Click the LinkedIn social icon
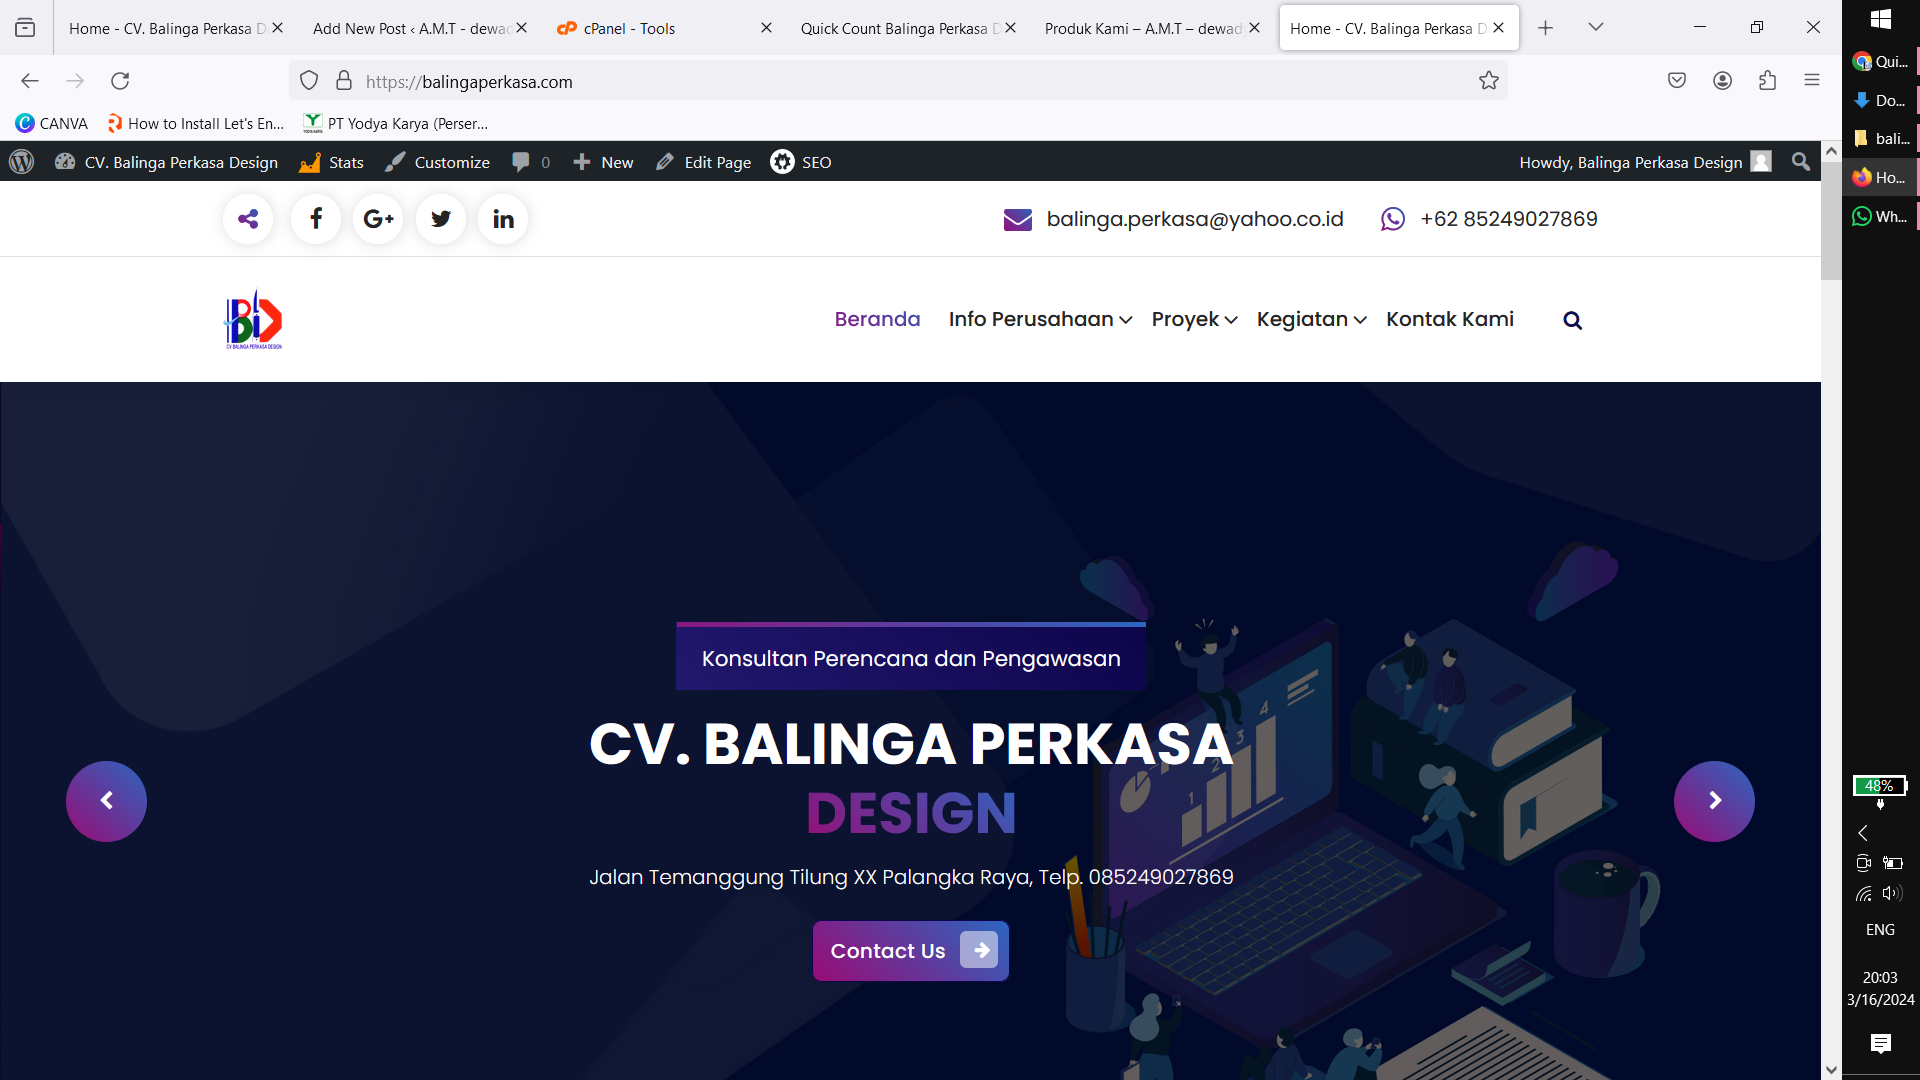Image resolution: width=1920 pixels, height=1080 pixels. [x=503, y=219]
